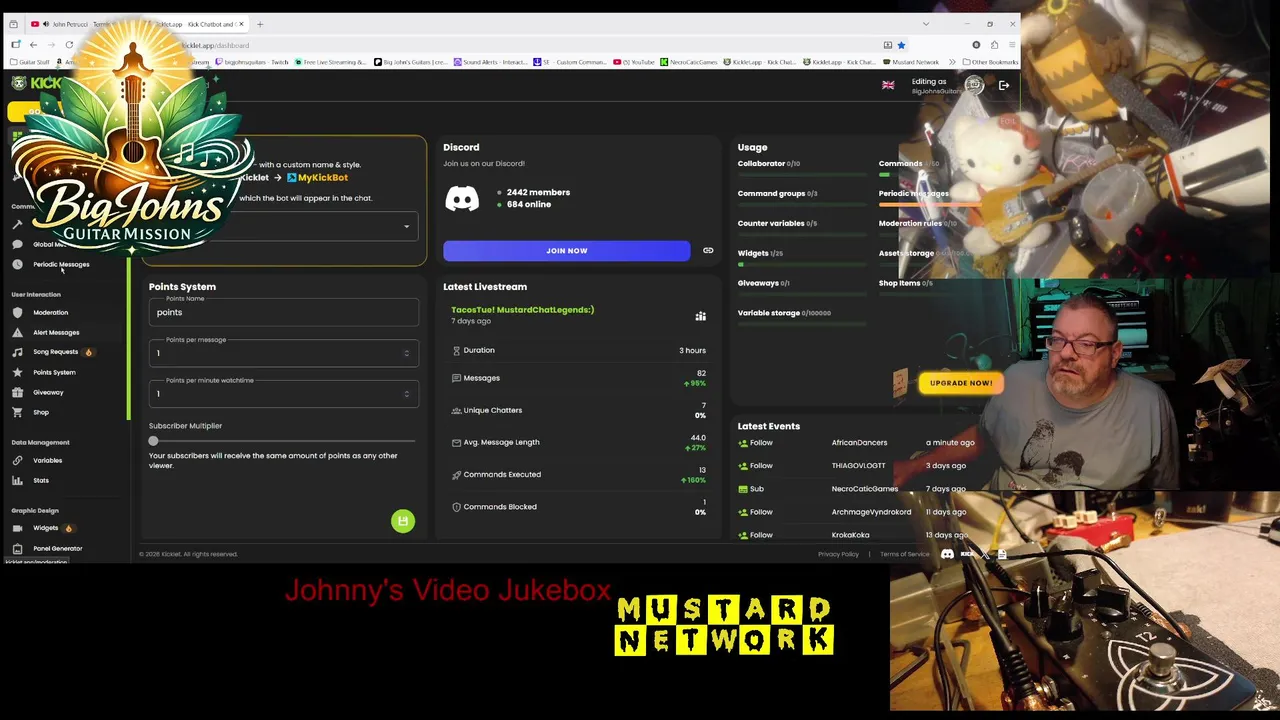Click the Global Messages chat bubble icon
Screen dimensions: 1280x720
[17, 244]
